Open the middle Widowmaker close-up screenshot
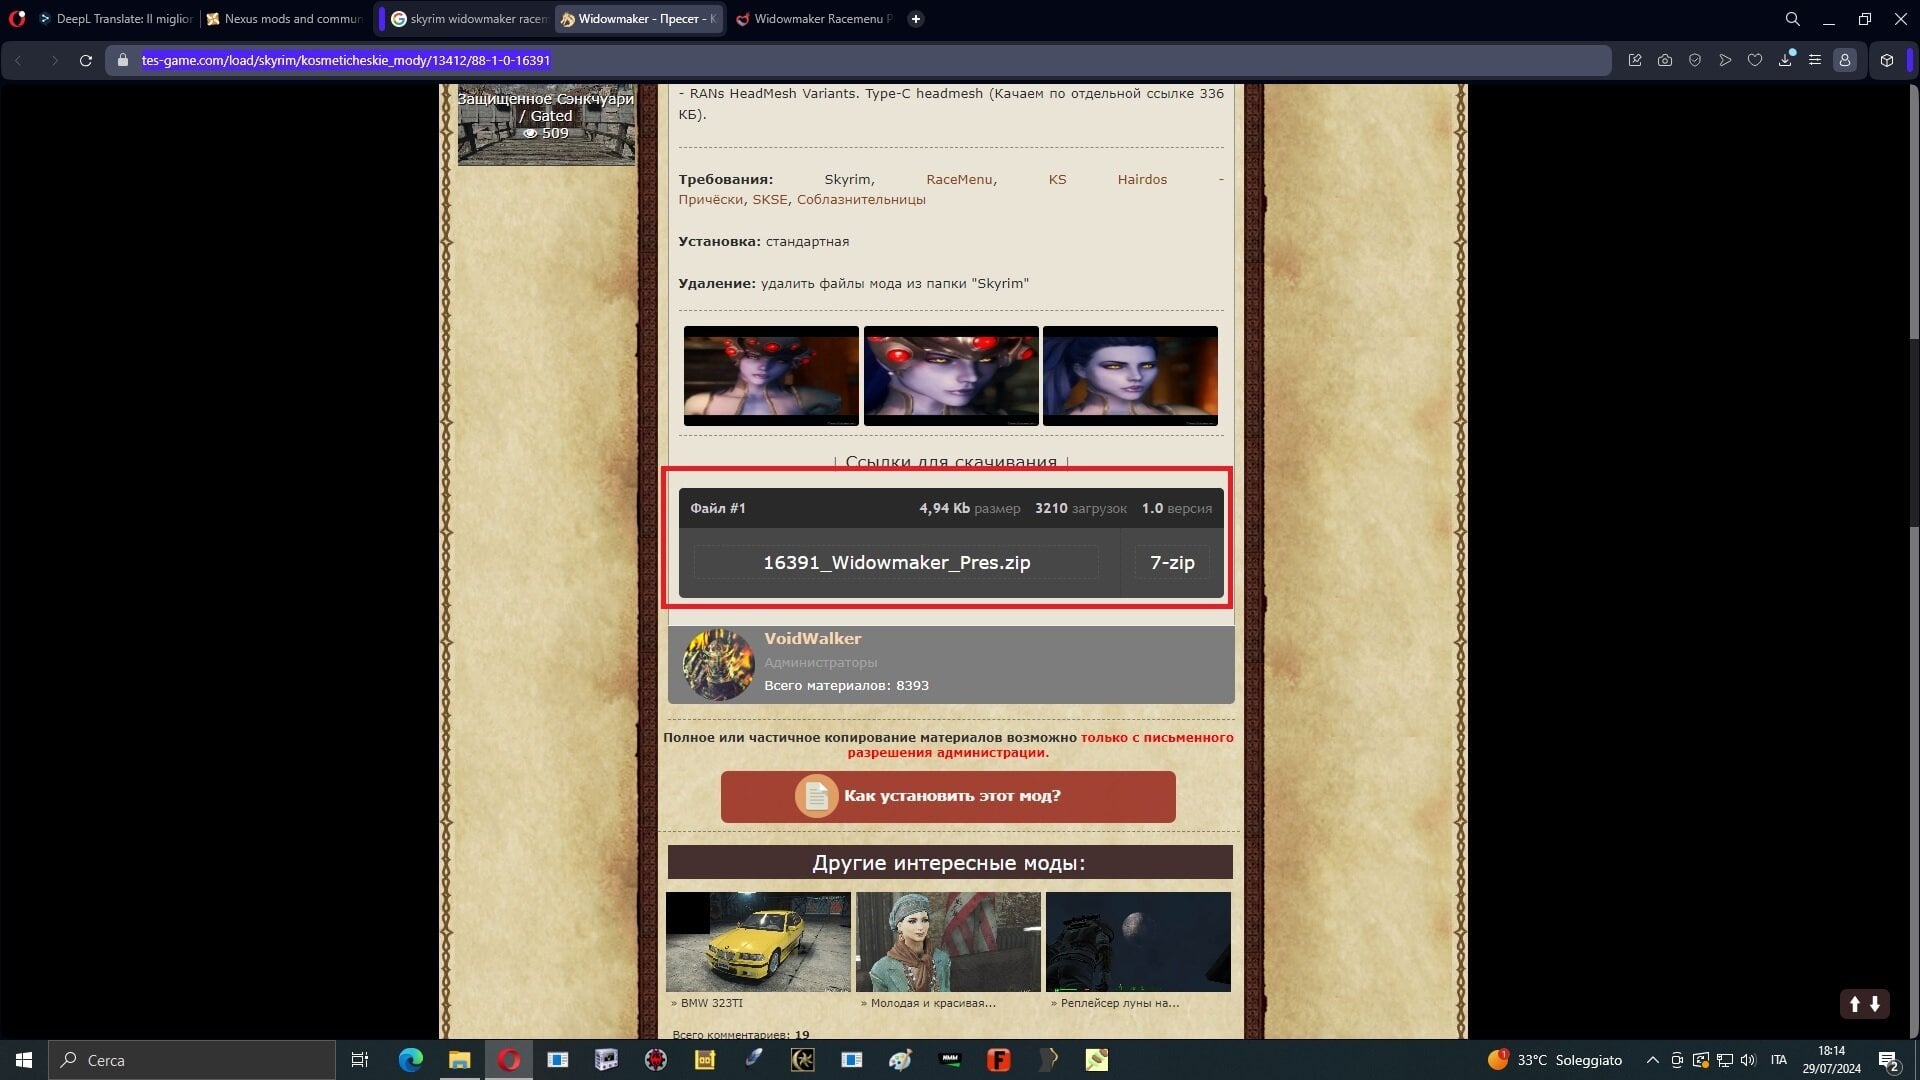 click(x=951, y=376)
